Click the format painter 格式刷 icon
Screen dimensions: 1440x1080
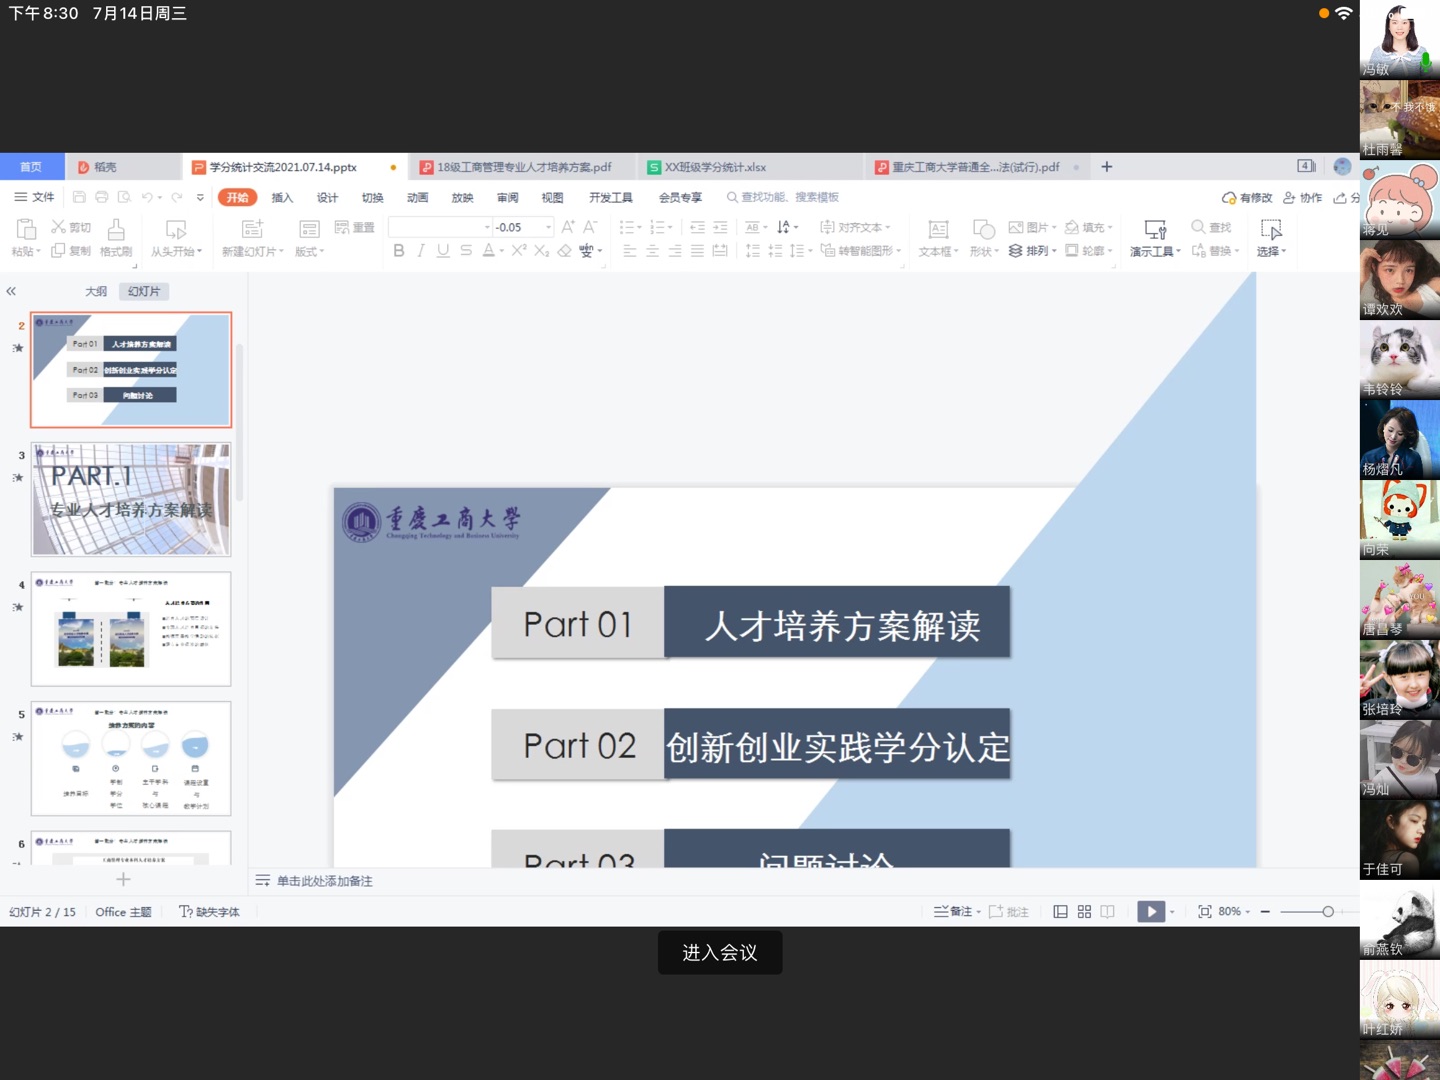click(x=116, y=238)
